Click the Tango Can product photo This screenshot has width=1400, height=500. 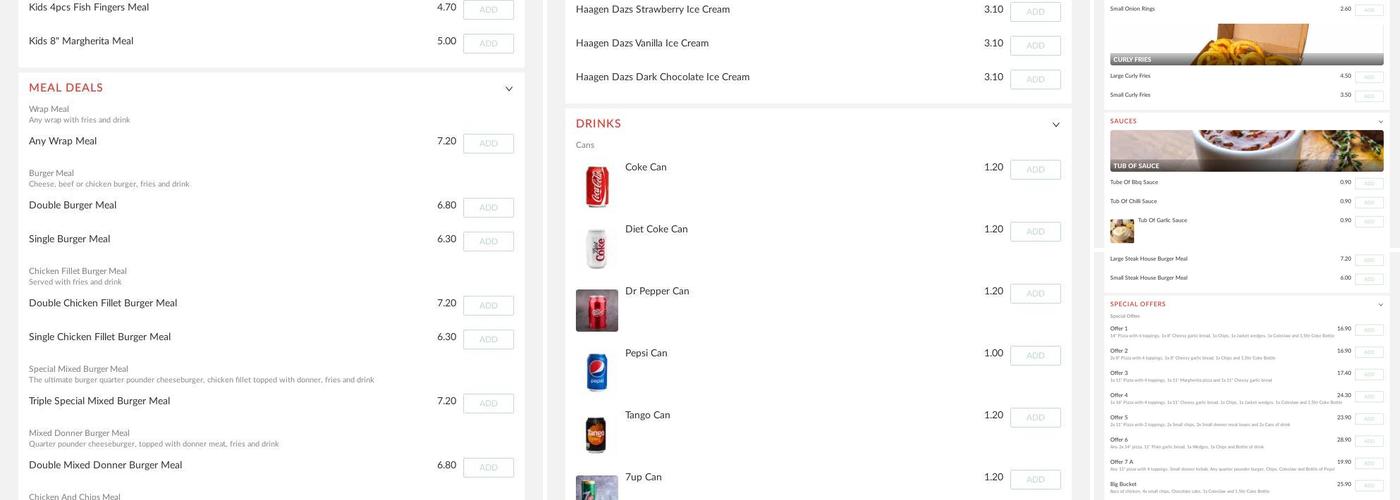(597, 434)
